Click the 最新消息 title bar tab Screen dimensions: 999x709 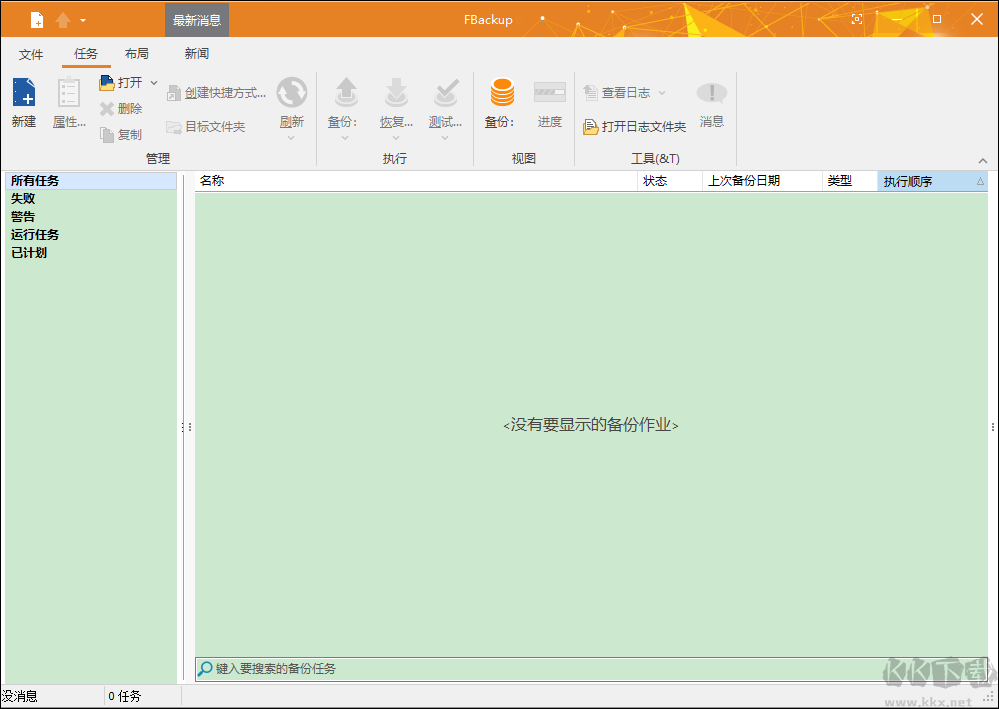197,20
